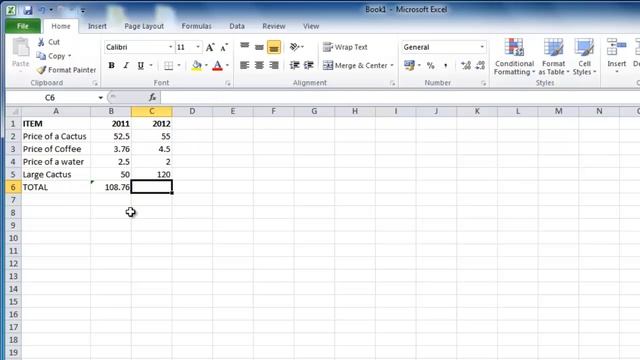Click the Accounting Number Format icon
The width and height of the screenshot is (640, 360).
(409, 65)
